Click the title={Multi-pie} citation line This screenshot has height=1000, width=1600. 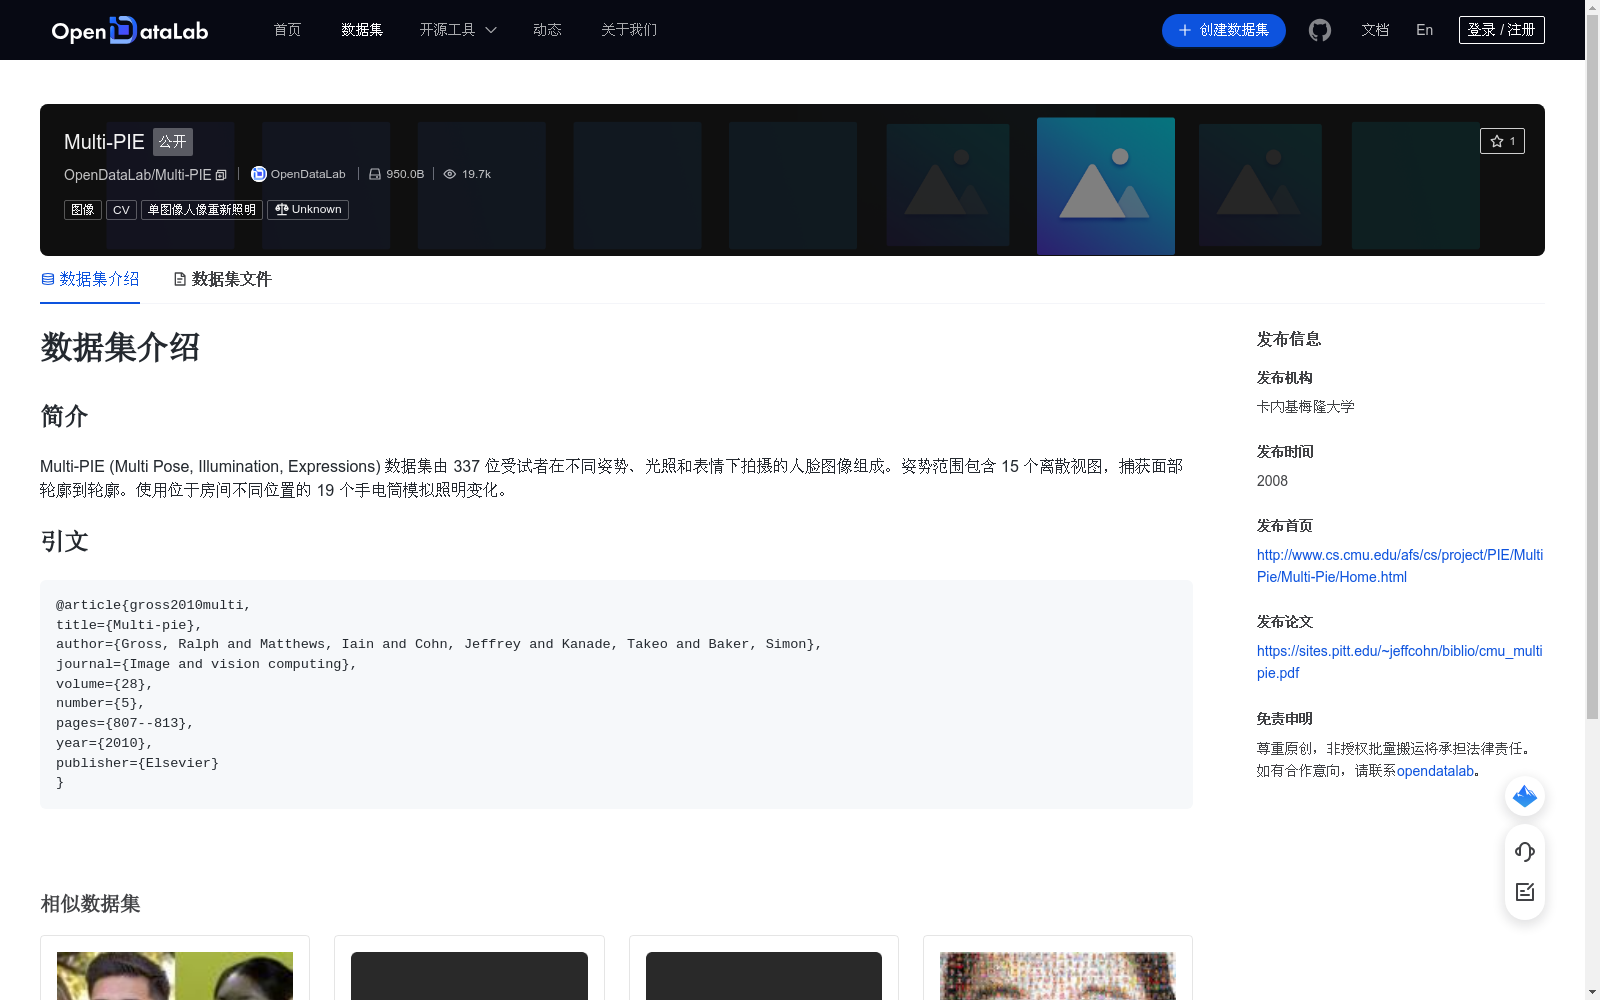click(x=129, y=625)
